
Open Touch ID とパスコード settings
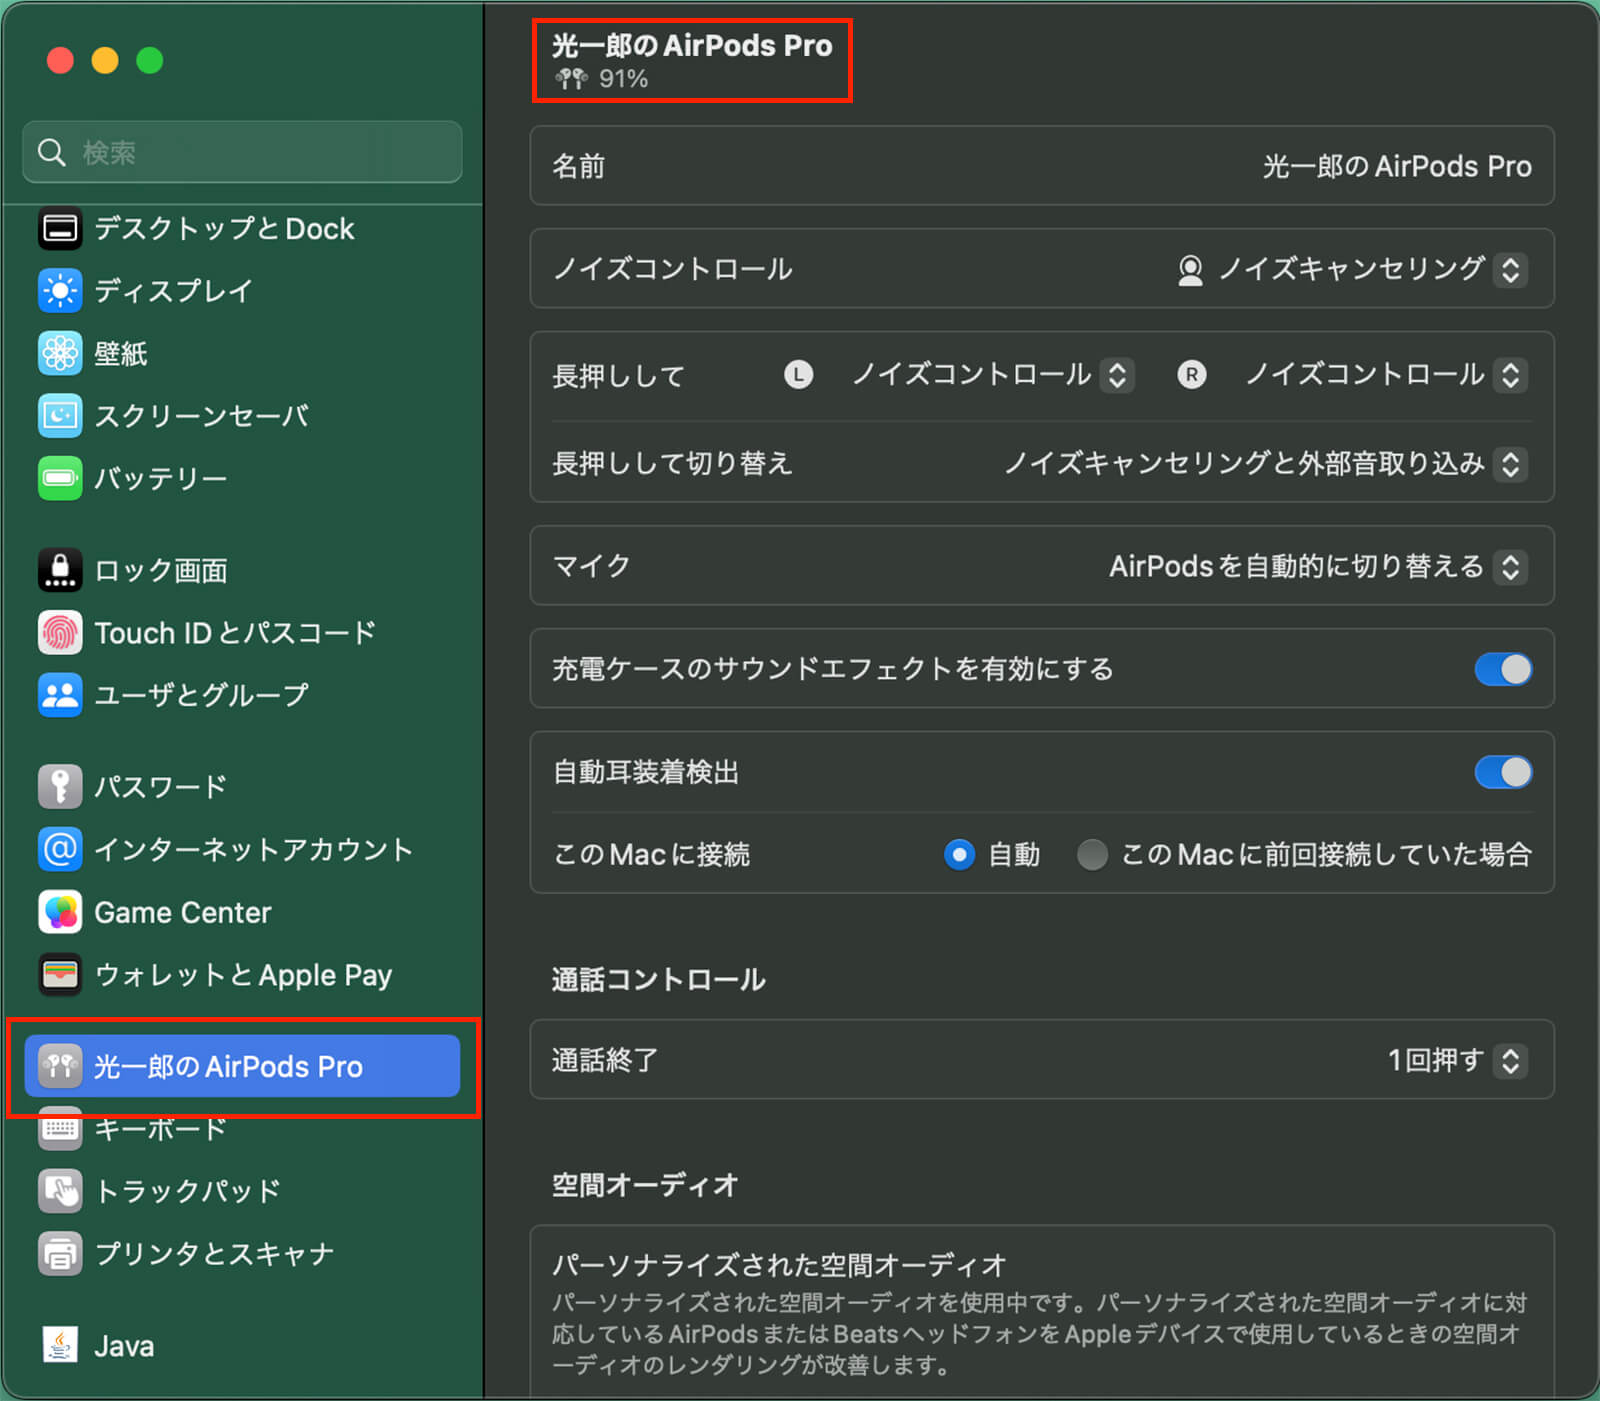click(235, 632)
